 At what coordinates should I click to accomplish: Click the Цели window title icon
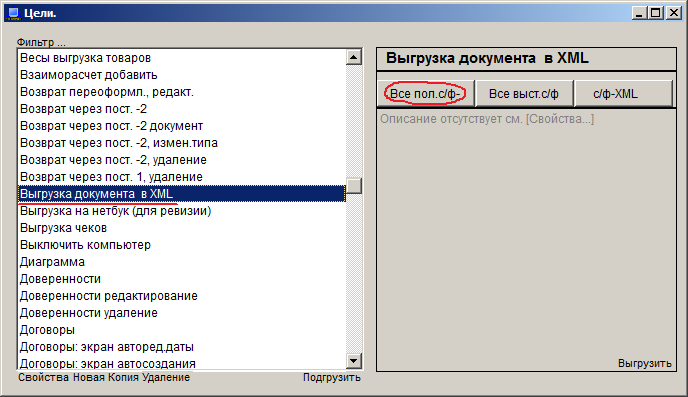(14, 13)
